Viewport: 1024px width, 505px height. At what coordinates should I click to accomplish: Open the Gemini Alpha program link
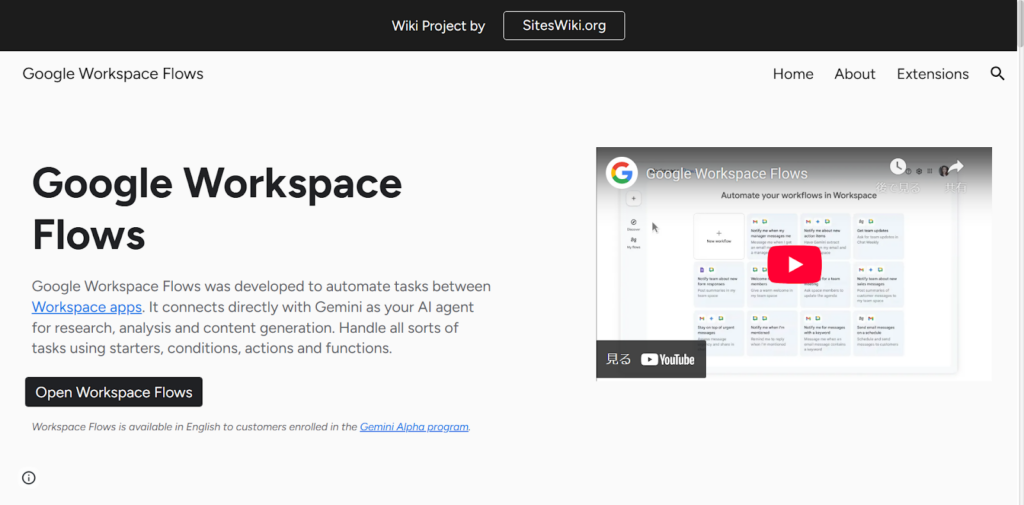click(414, 427)
